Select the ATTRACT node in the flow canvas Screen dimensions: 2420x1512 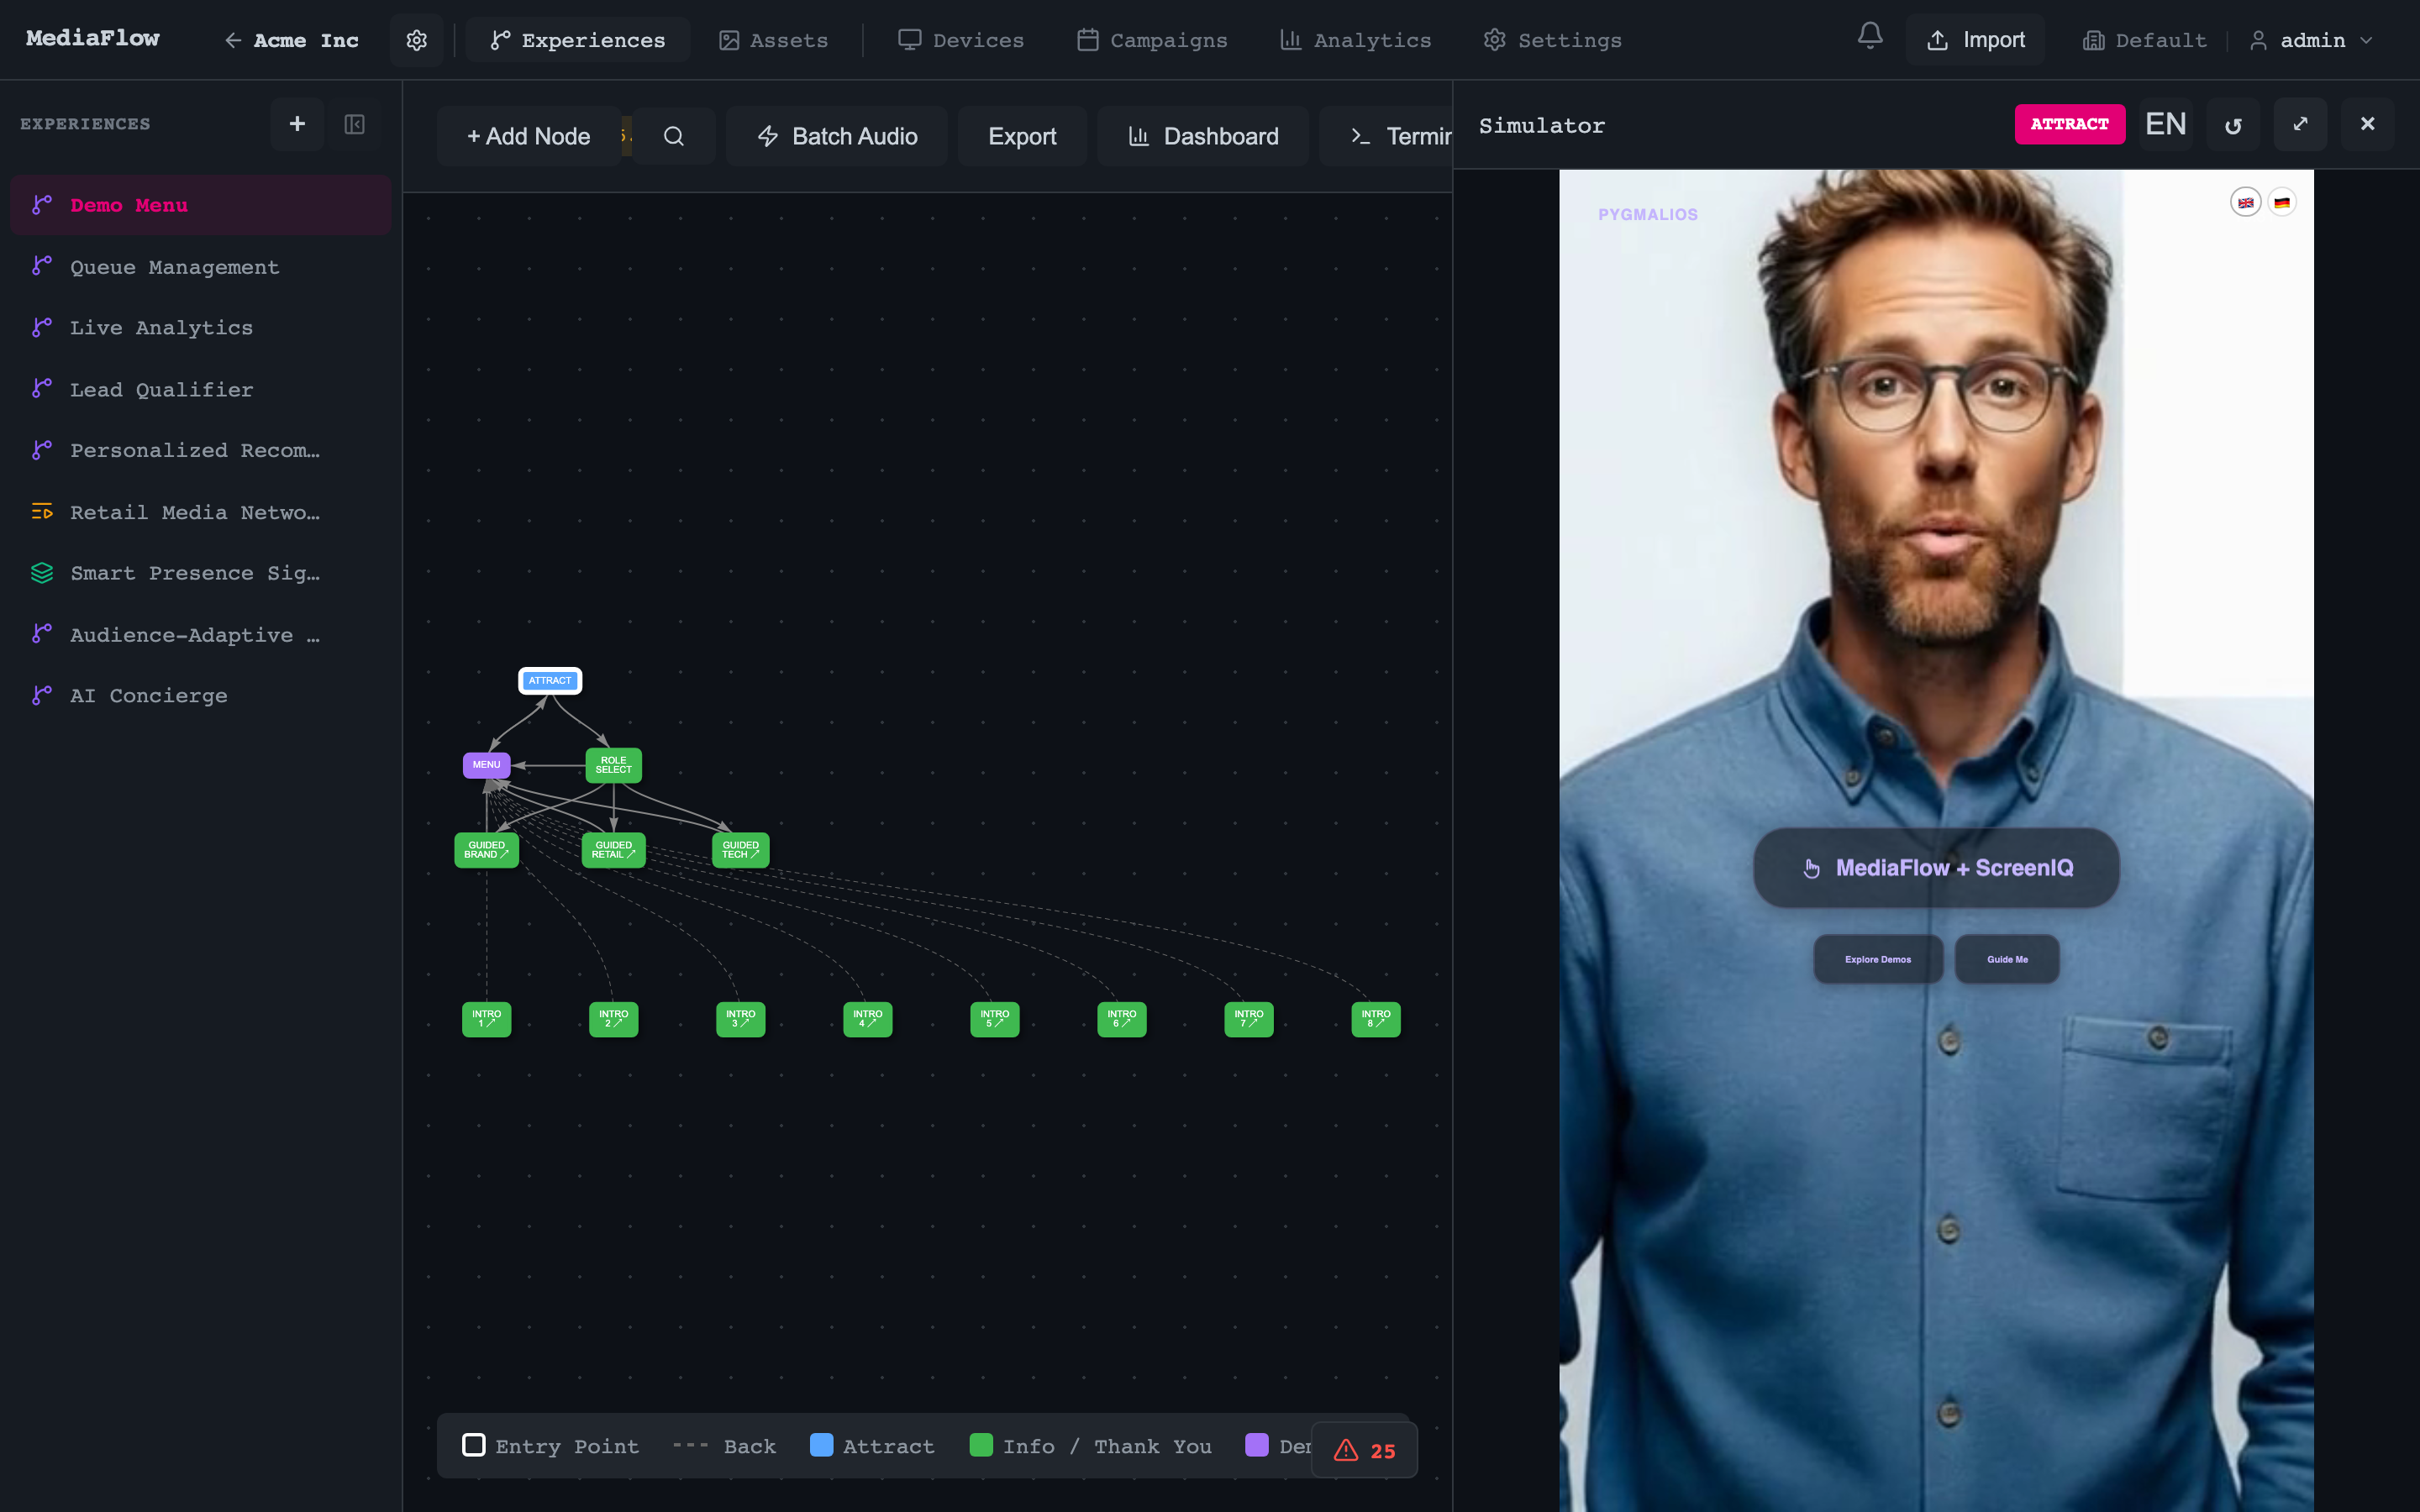click(x=550, y=680)
